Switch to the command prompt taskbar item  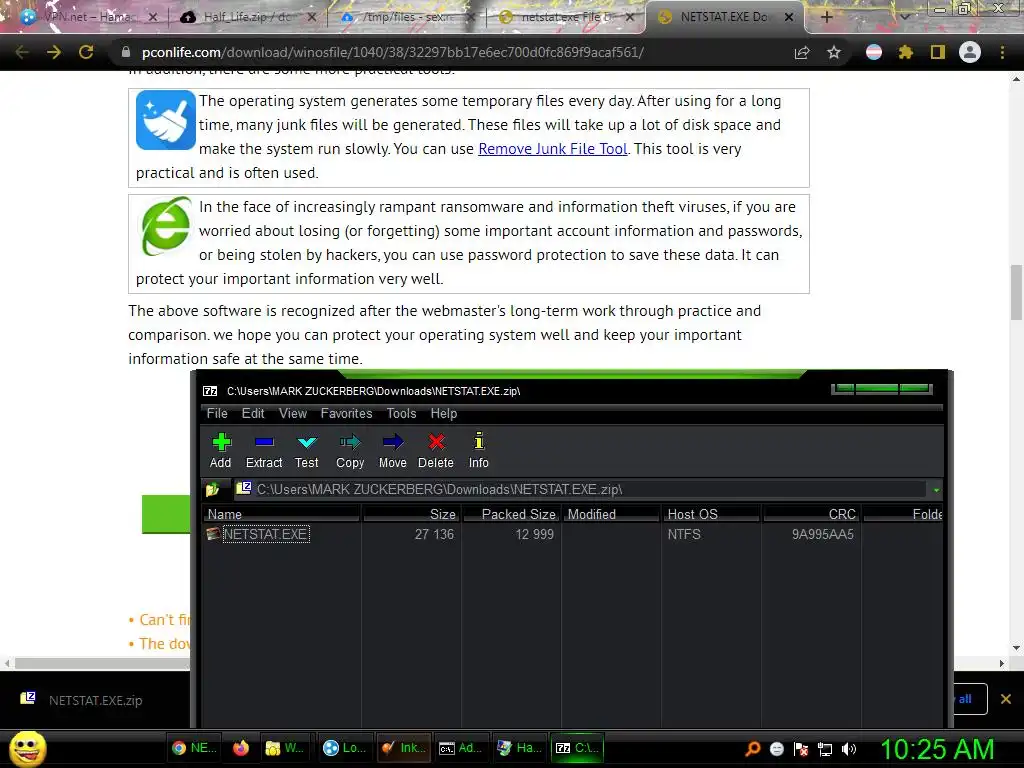460,748
